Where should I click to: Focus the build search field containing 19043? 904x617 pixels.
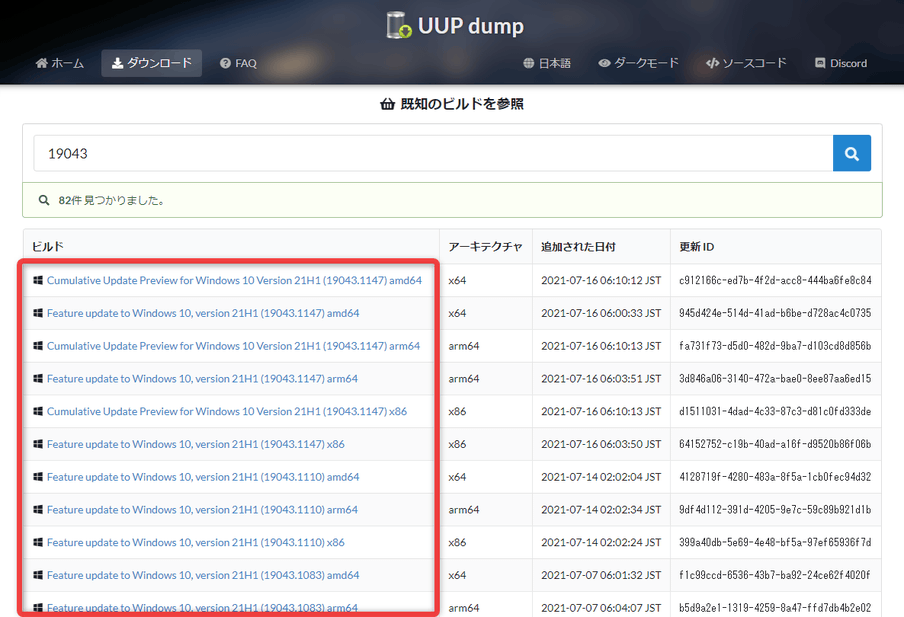(434, 153)
